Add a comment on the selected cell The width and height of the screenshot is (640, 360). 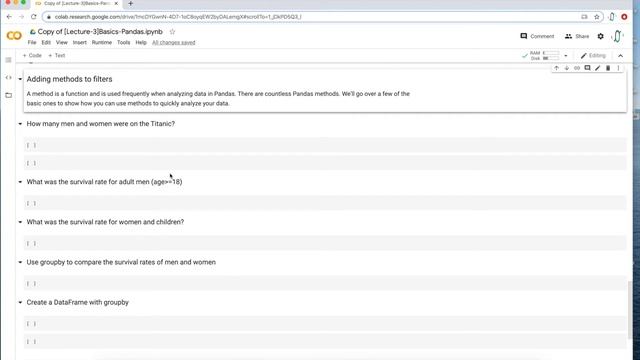point(587,68)
